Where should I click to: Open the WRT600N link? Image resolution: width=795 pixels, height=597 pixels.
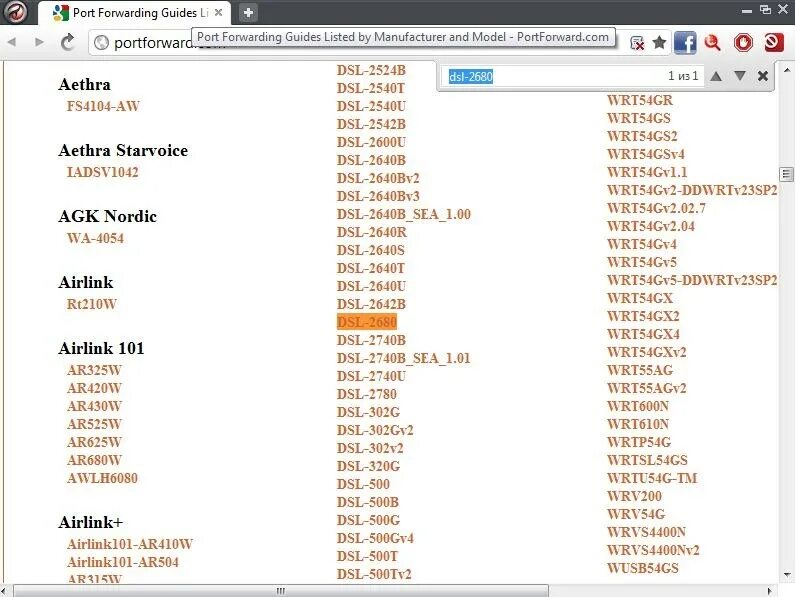point(638,406)
